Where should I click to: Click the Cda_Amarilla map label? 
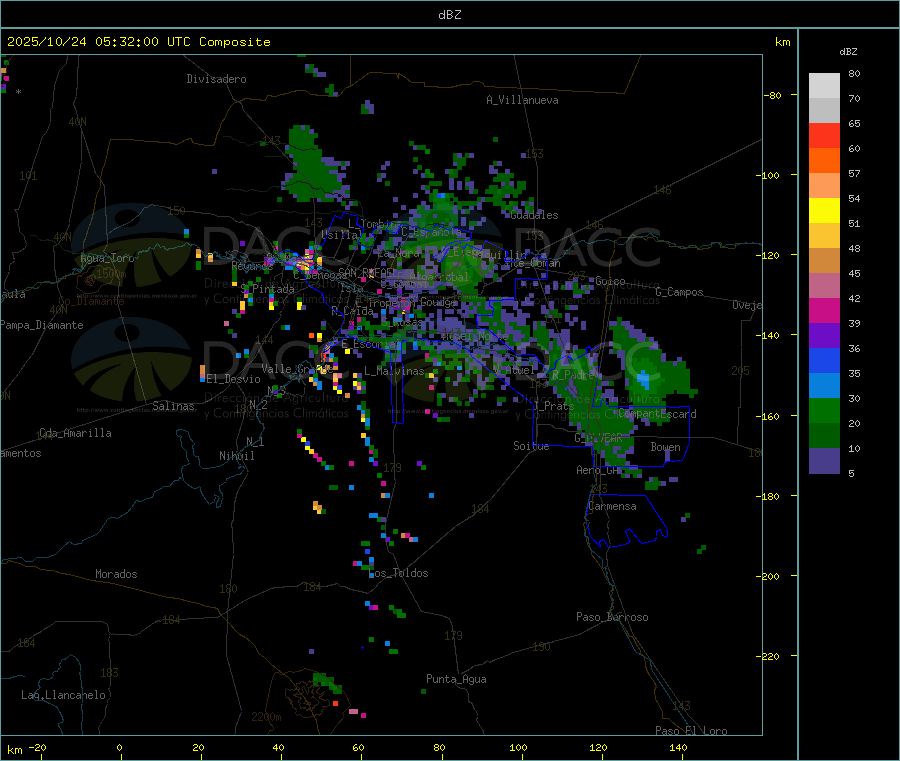pyautogui.click(x=75, y=433)
